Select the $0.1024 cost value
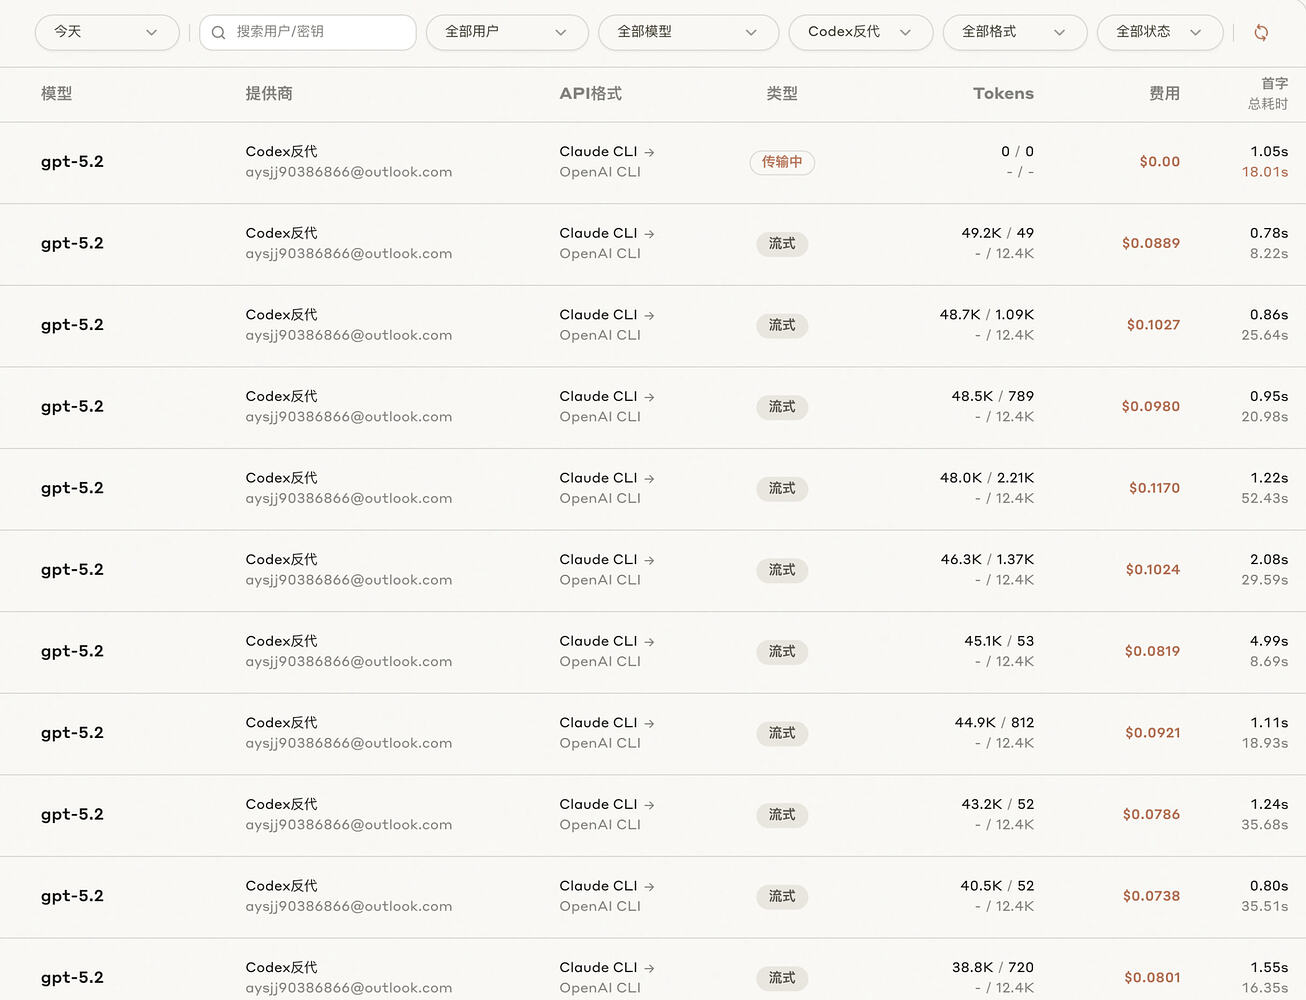Image resolution: width=1306 pixels, height=1000 pixels. [1153, 570]
